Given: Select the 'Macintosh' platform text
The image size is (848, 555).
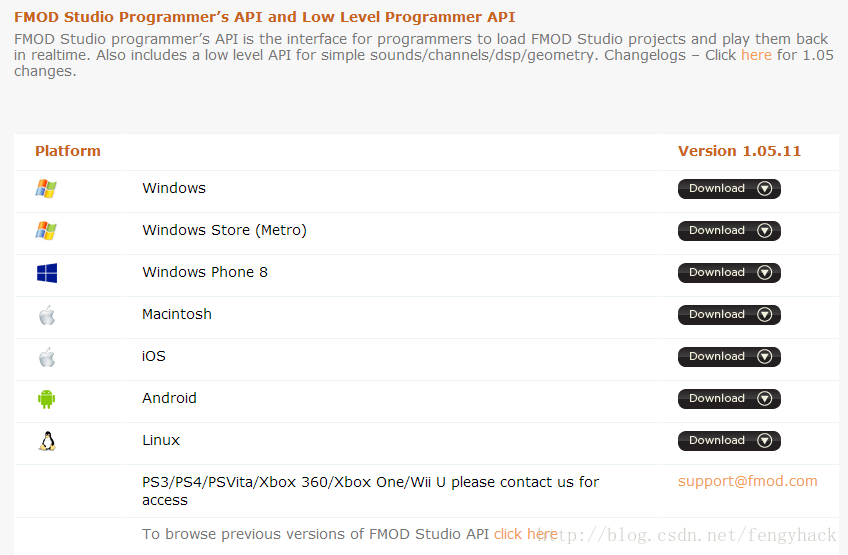Looking at the screenshot, I should pos(177,314).
